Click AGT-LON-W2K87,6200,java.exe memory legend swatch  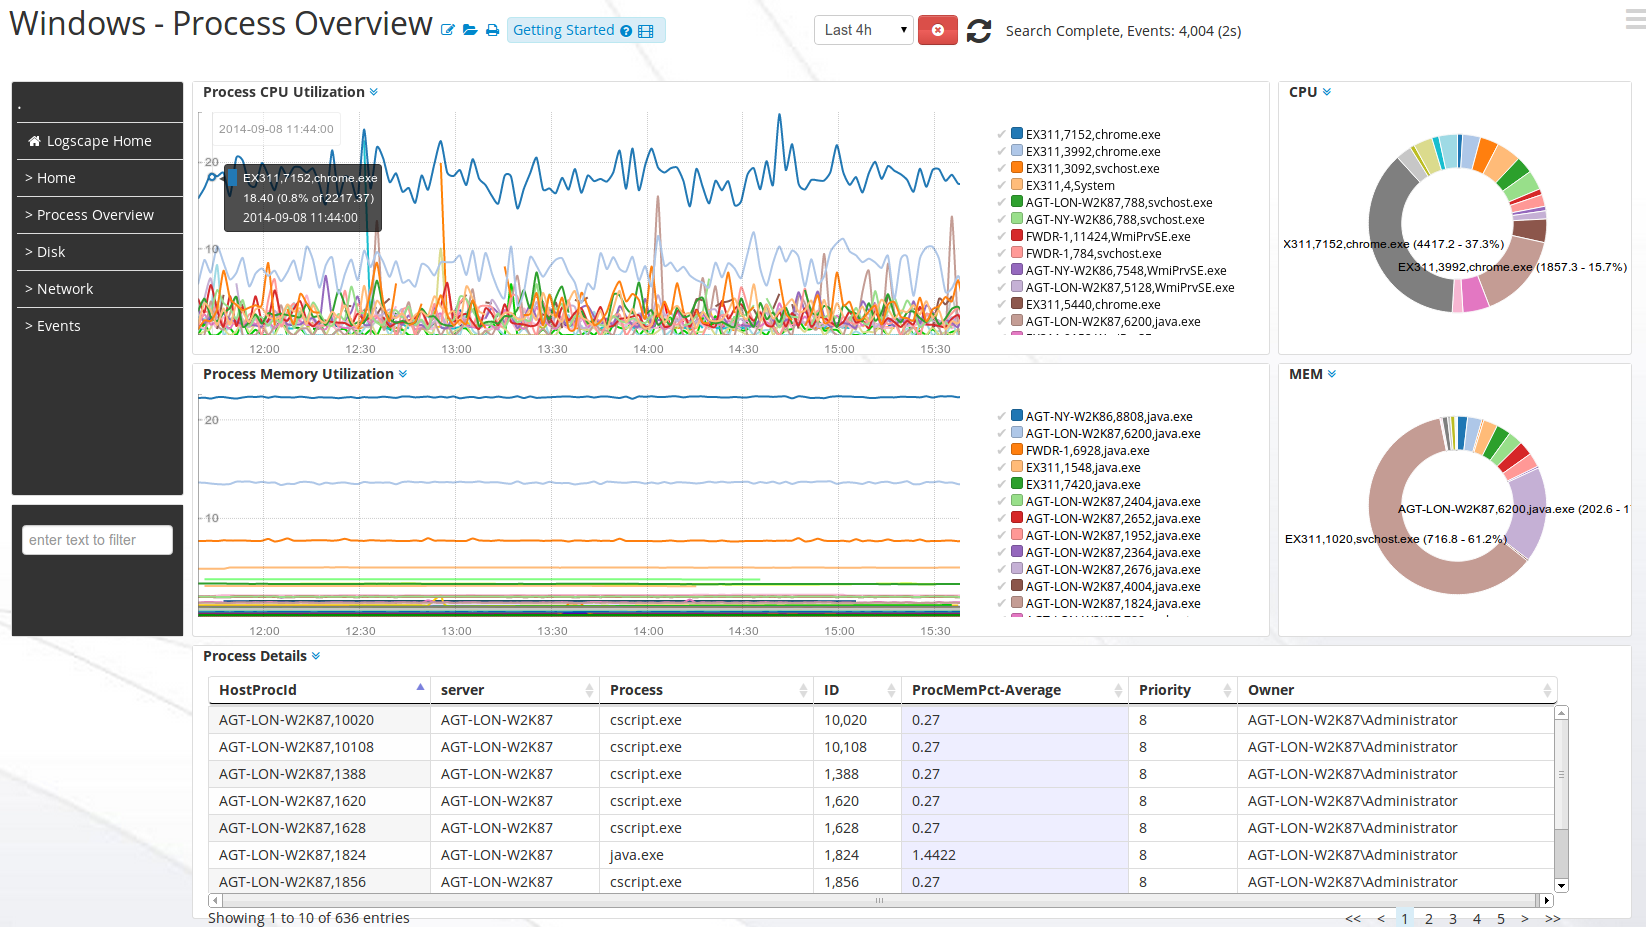pyautogui.click(x=1017, y=433)
